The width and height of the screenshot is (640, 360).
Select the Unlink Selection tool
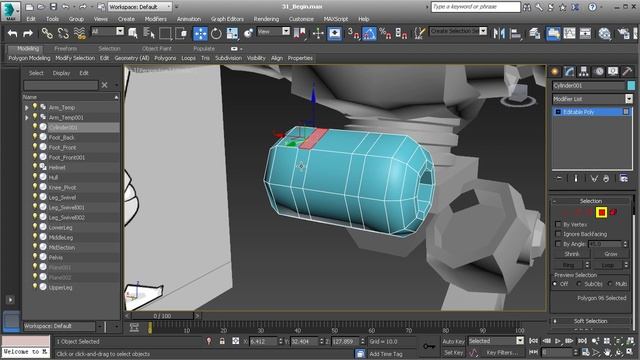pyautogui.click(x=63, y=33)
